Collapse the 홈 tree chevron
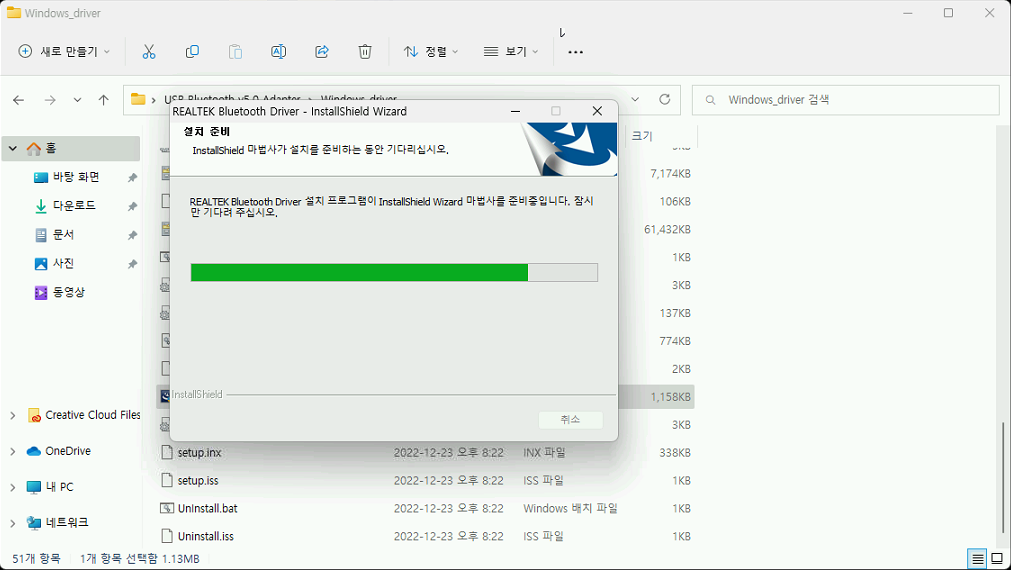 coord(13,148)
